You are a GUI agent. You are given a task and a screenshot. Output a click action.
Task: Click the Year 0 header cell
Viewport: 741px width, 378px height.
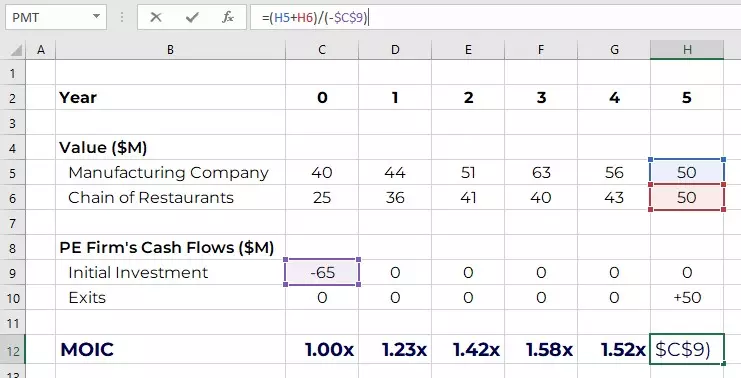point(322,97)
